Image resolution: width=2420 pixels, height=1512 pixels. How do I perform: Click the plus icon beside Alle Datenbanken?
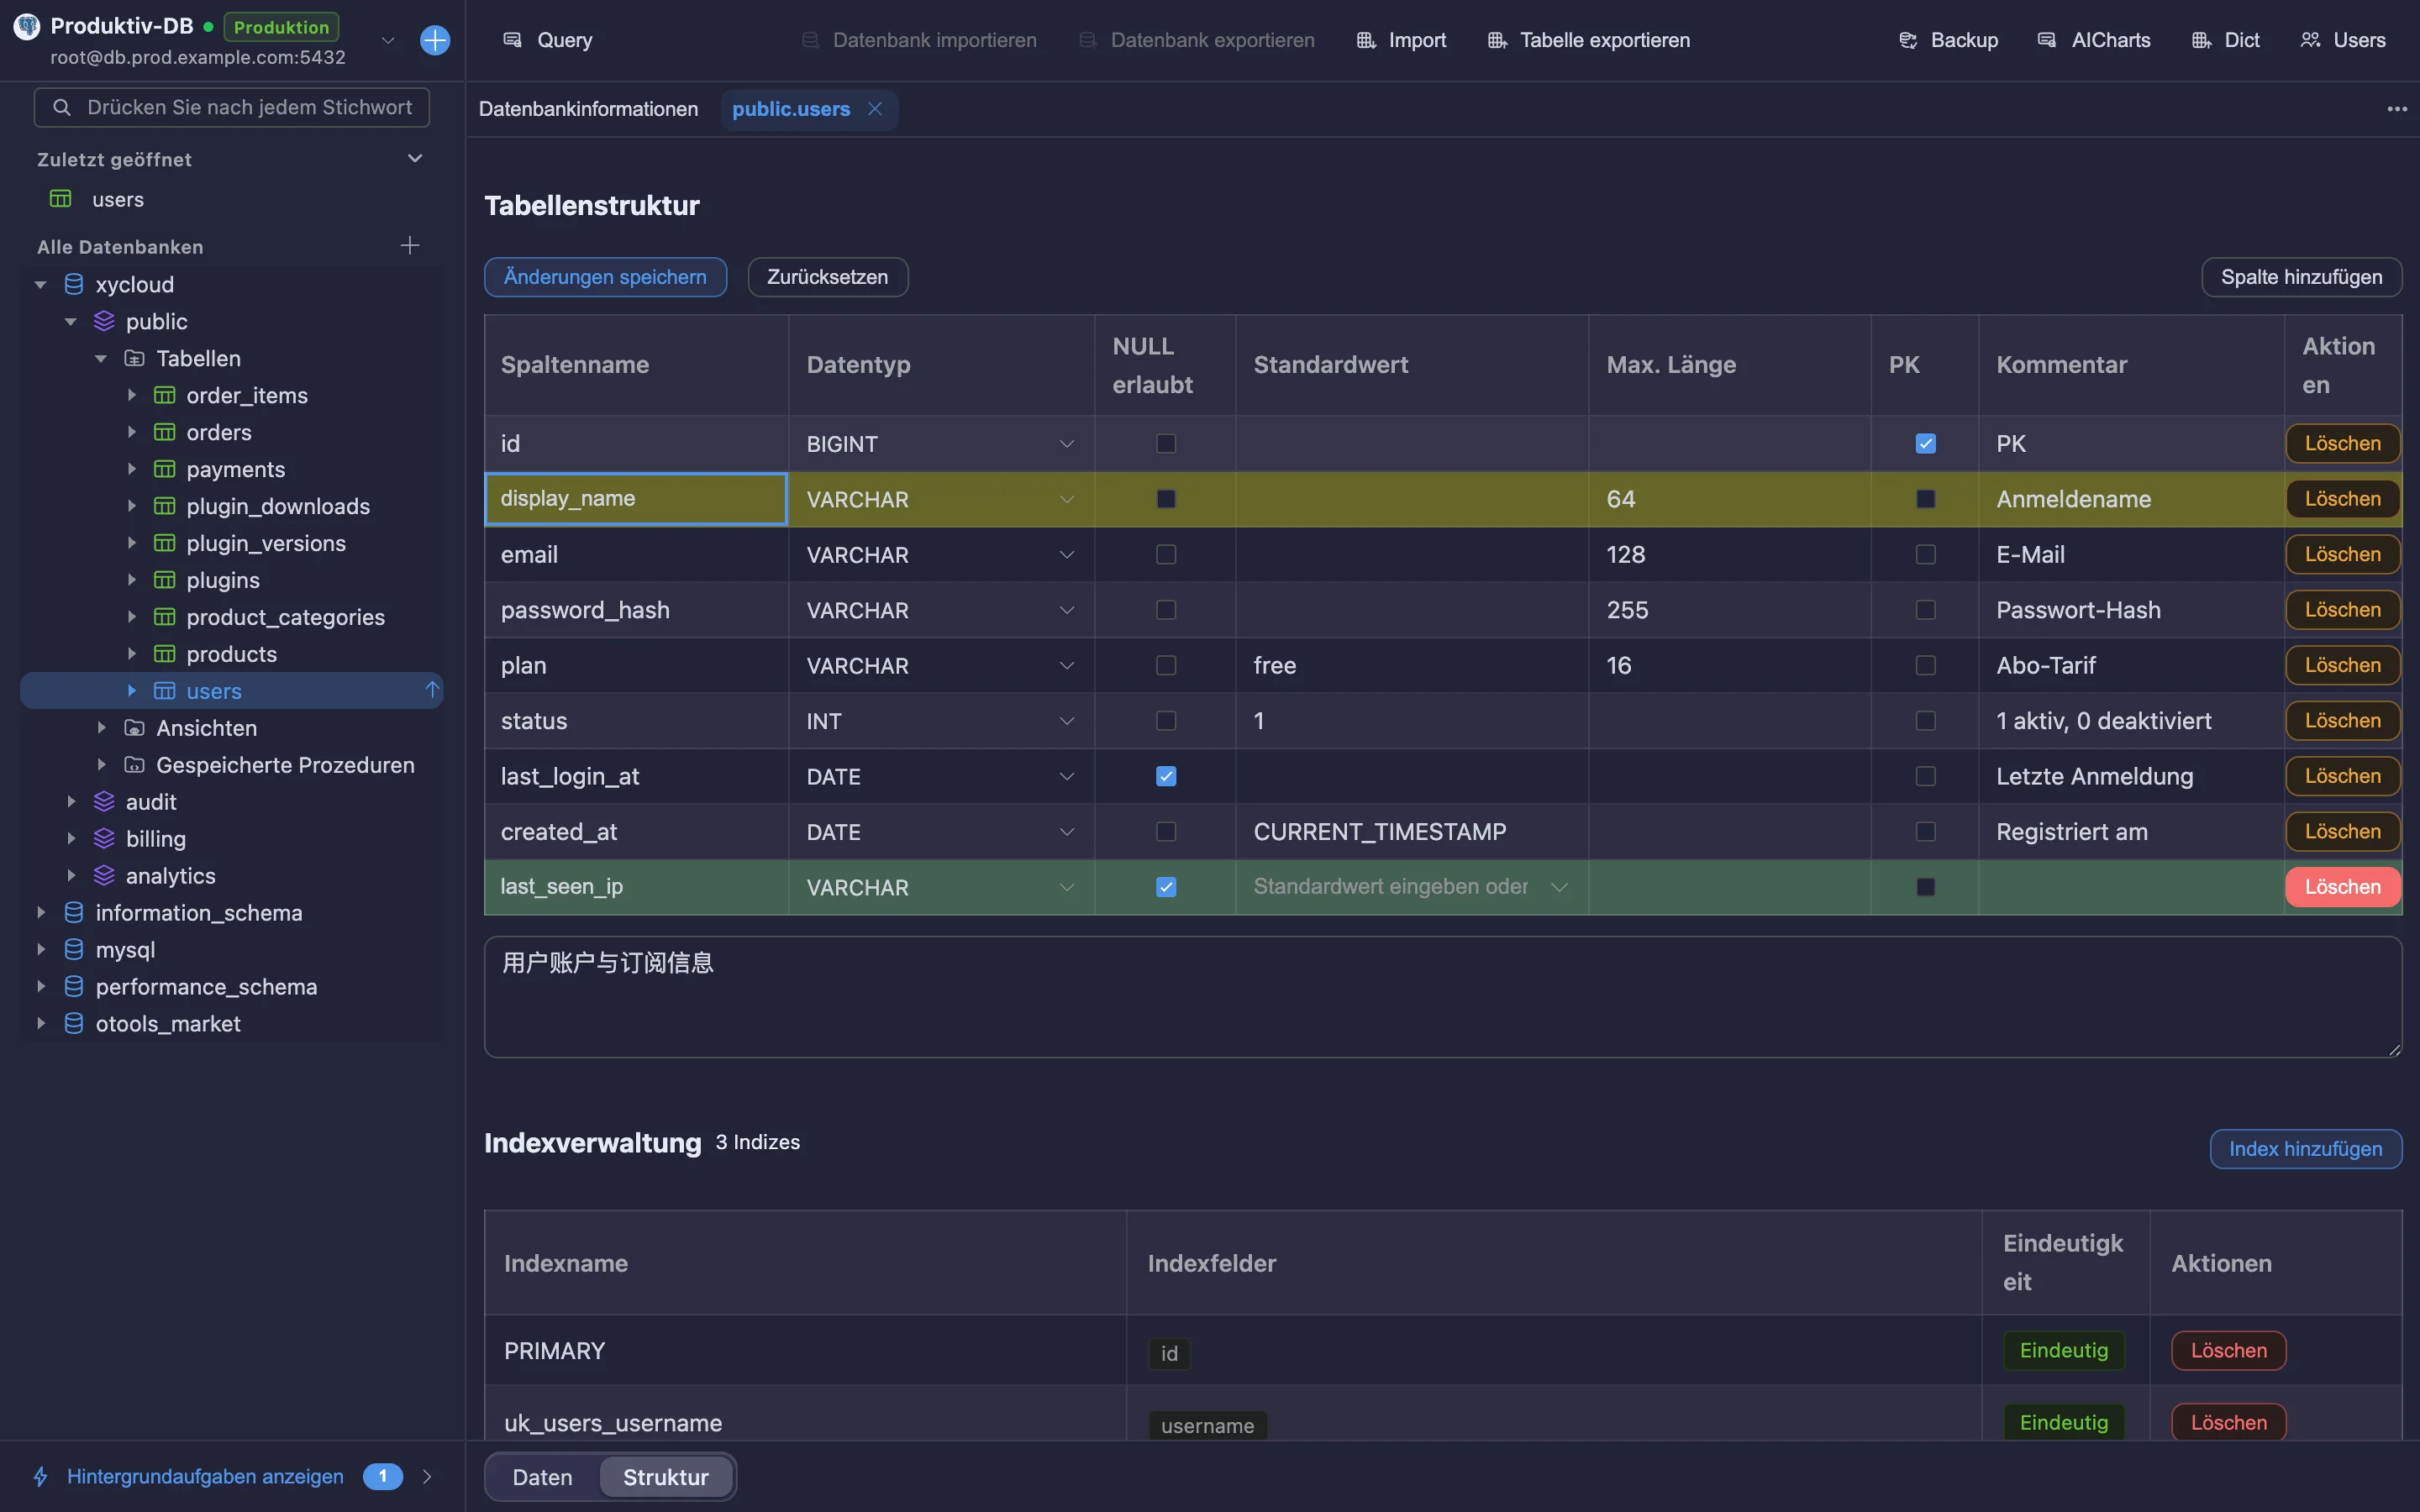coord(410,245)
